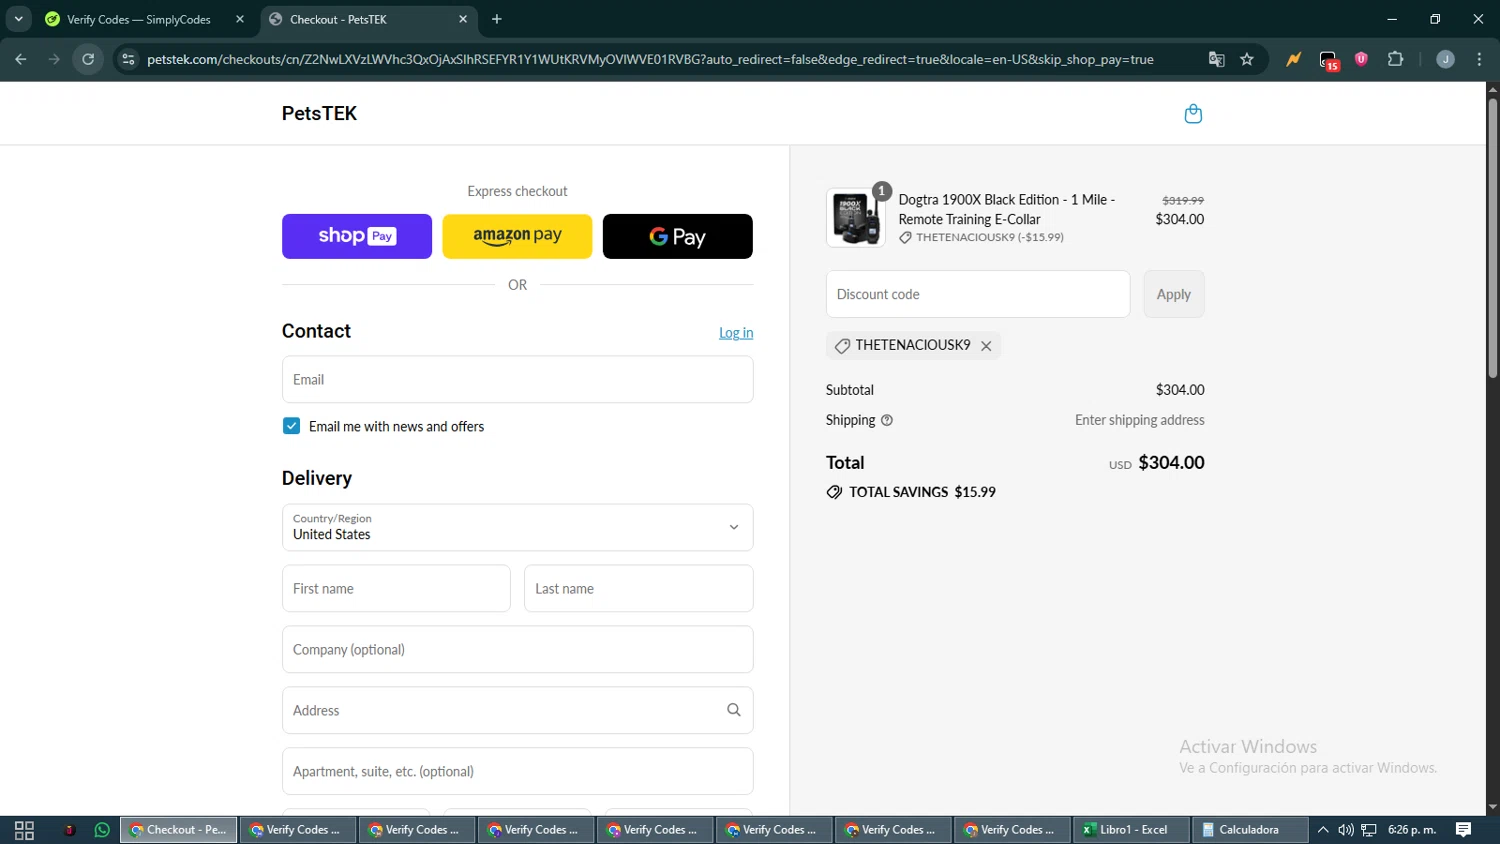Click the Company (optional) field
The width and height of the screenshot is (1500, 844).
coord(517,650)
